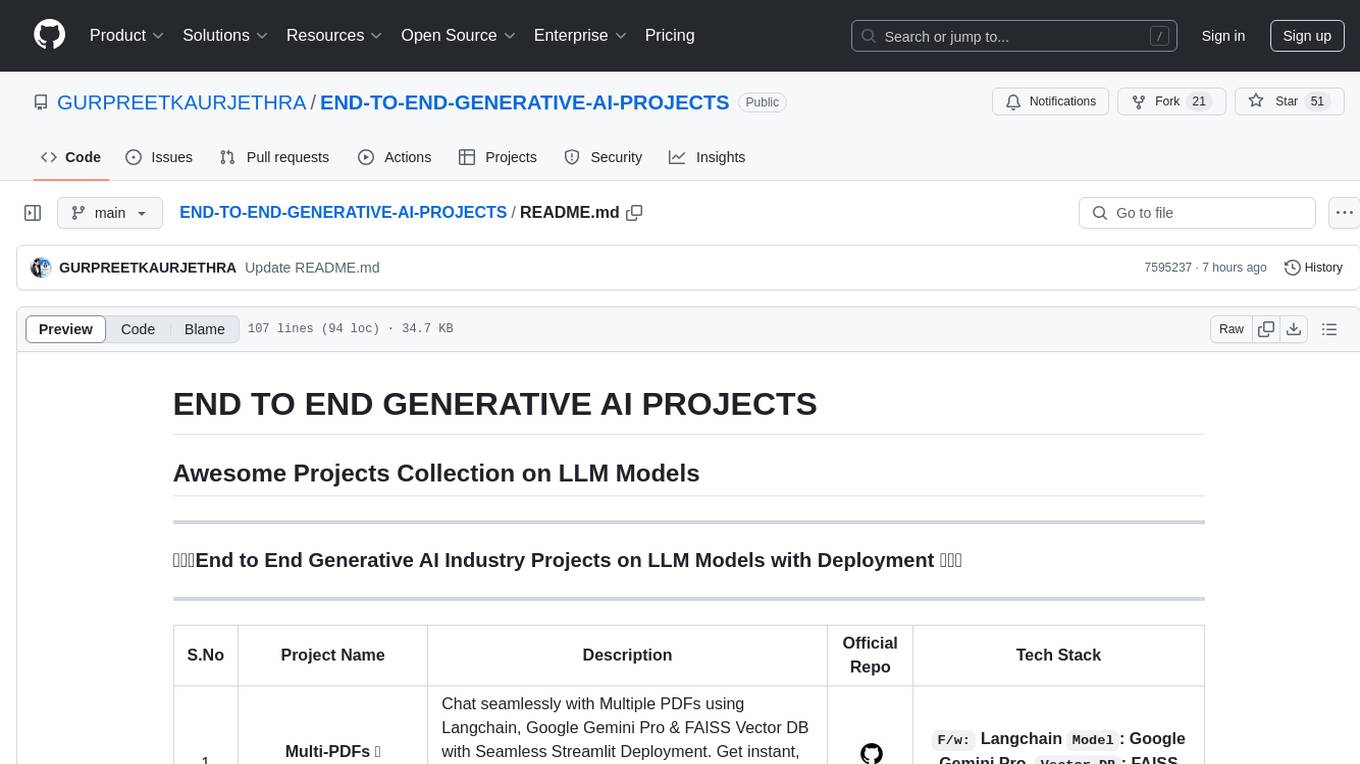Switch to the Pull requests tab

[274, 157]
